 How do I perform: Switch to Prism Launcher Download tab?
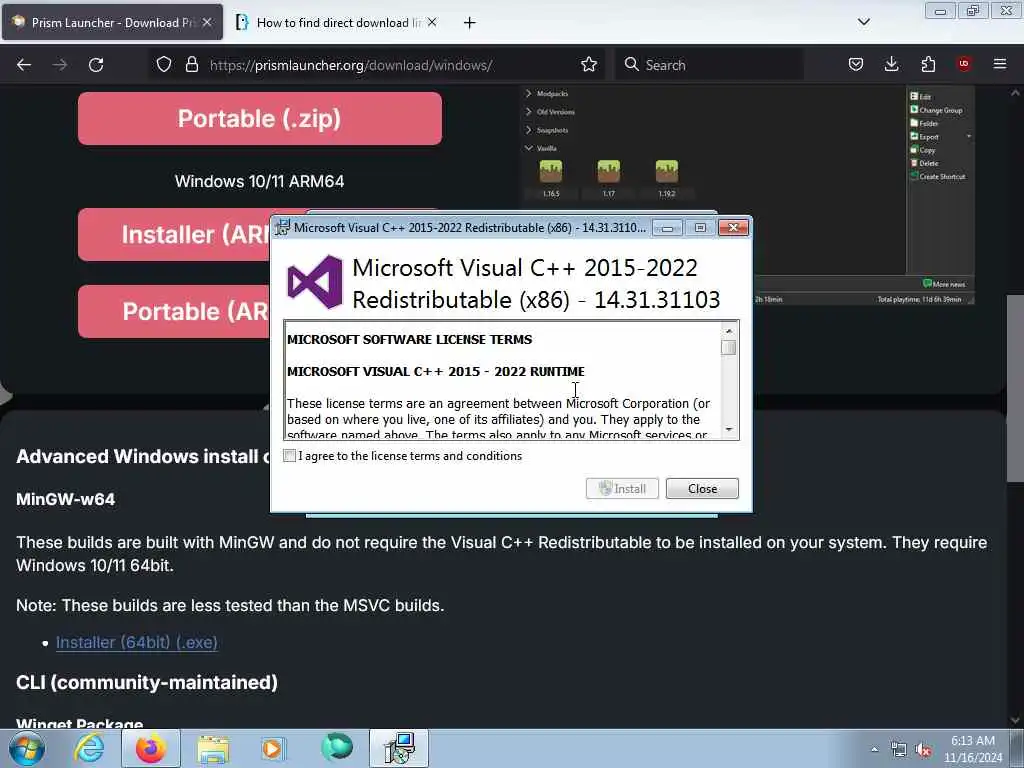(111, 23)
